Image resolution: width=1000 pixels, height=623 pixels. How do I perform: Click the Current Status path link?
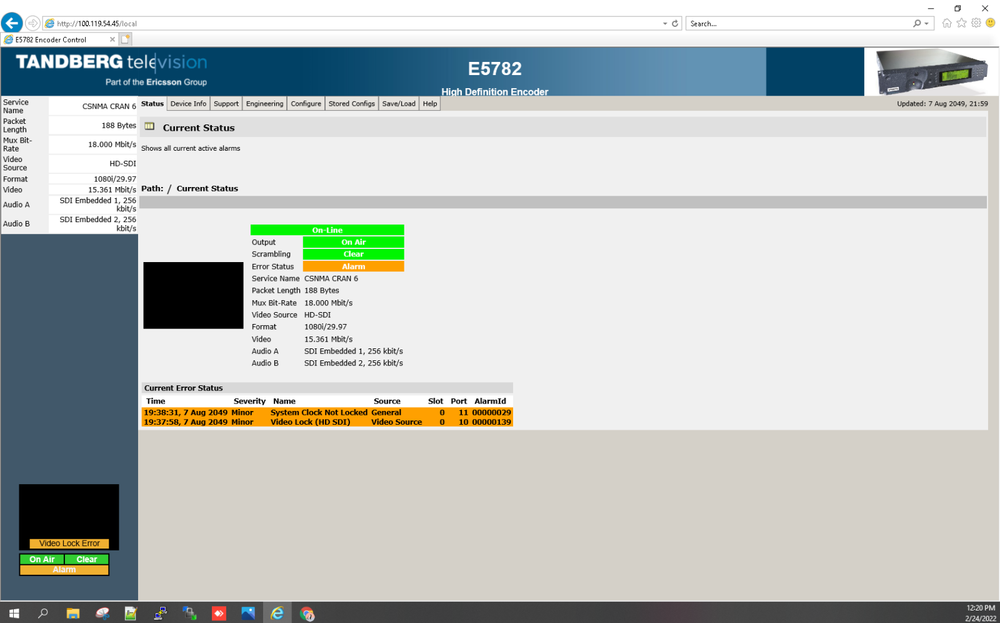coord(207,189)
